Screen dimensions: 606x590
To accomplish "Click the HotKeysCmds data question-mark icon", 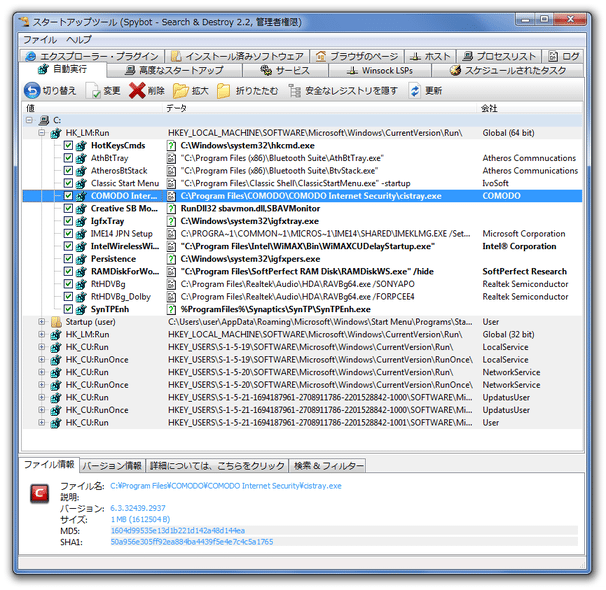I will 171,146.
